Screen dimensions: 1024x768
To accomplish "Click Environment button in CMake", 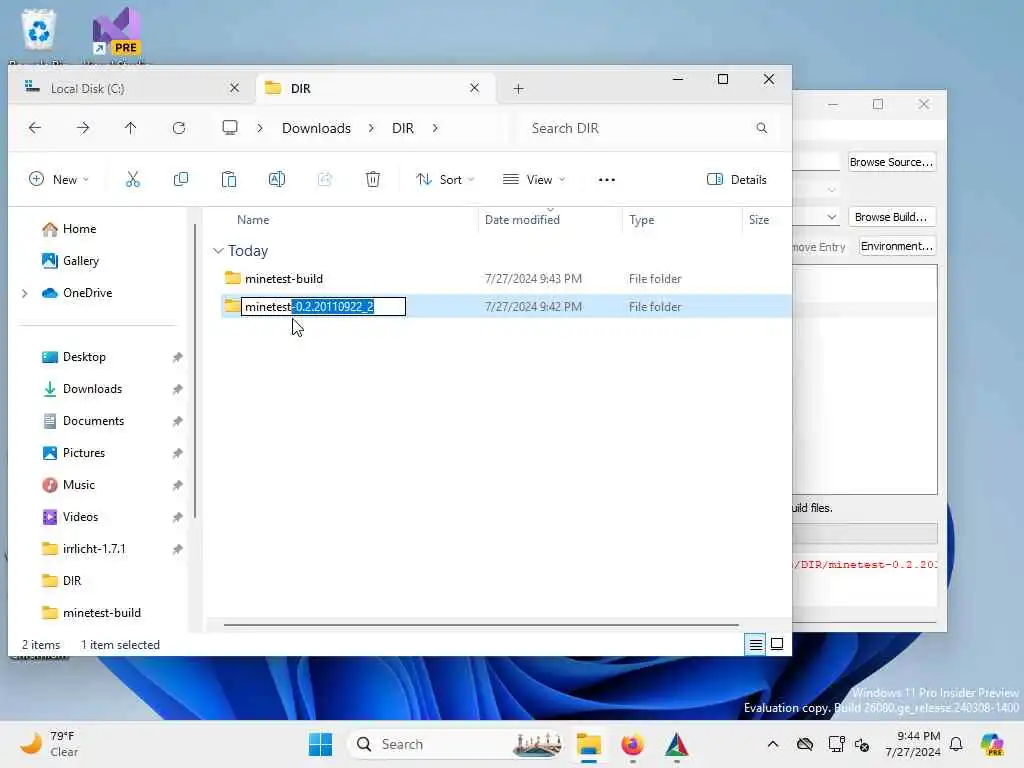I will click(x=897, y=246).
